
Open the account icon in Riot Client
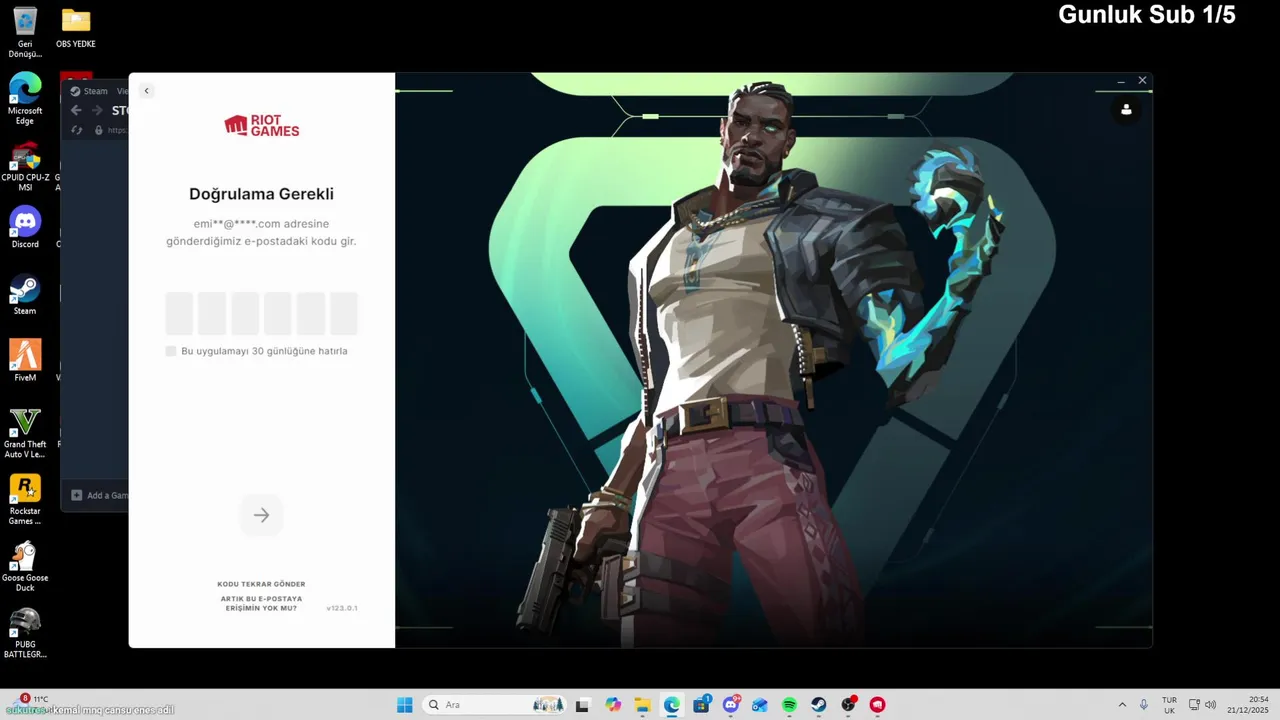[x=1126, y=110]
